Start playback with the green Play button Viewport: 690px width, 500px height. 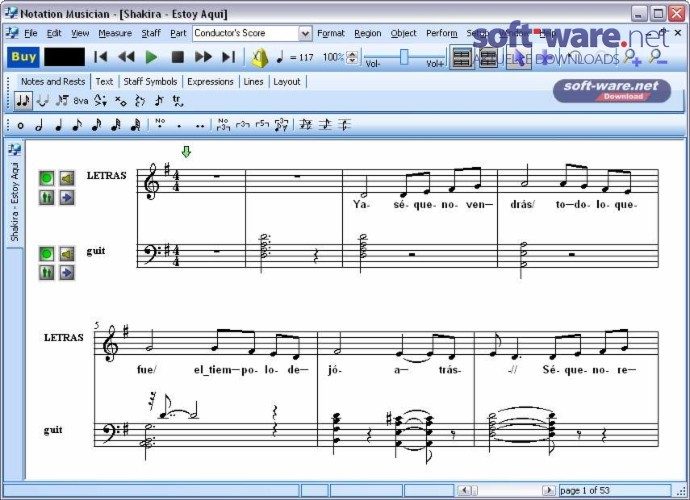151,57
